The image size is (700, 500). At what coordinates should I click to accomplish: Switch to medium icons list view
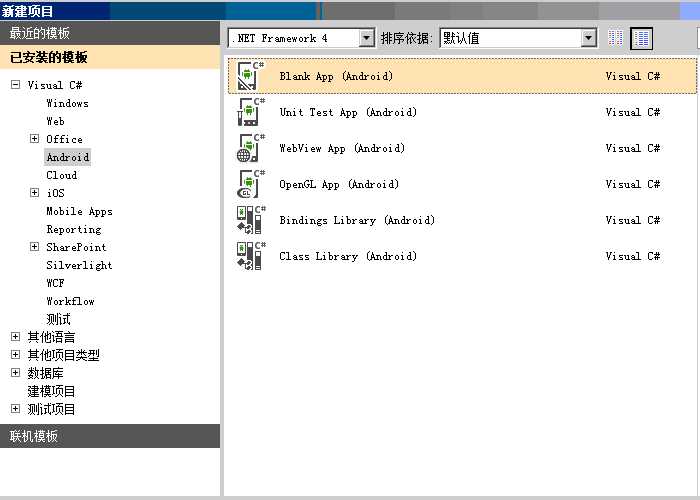point(642,38)
